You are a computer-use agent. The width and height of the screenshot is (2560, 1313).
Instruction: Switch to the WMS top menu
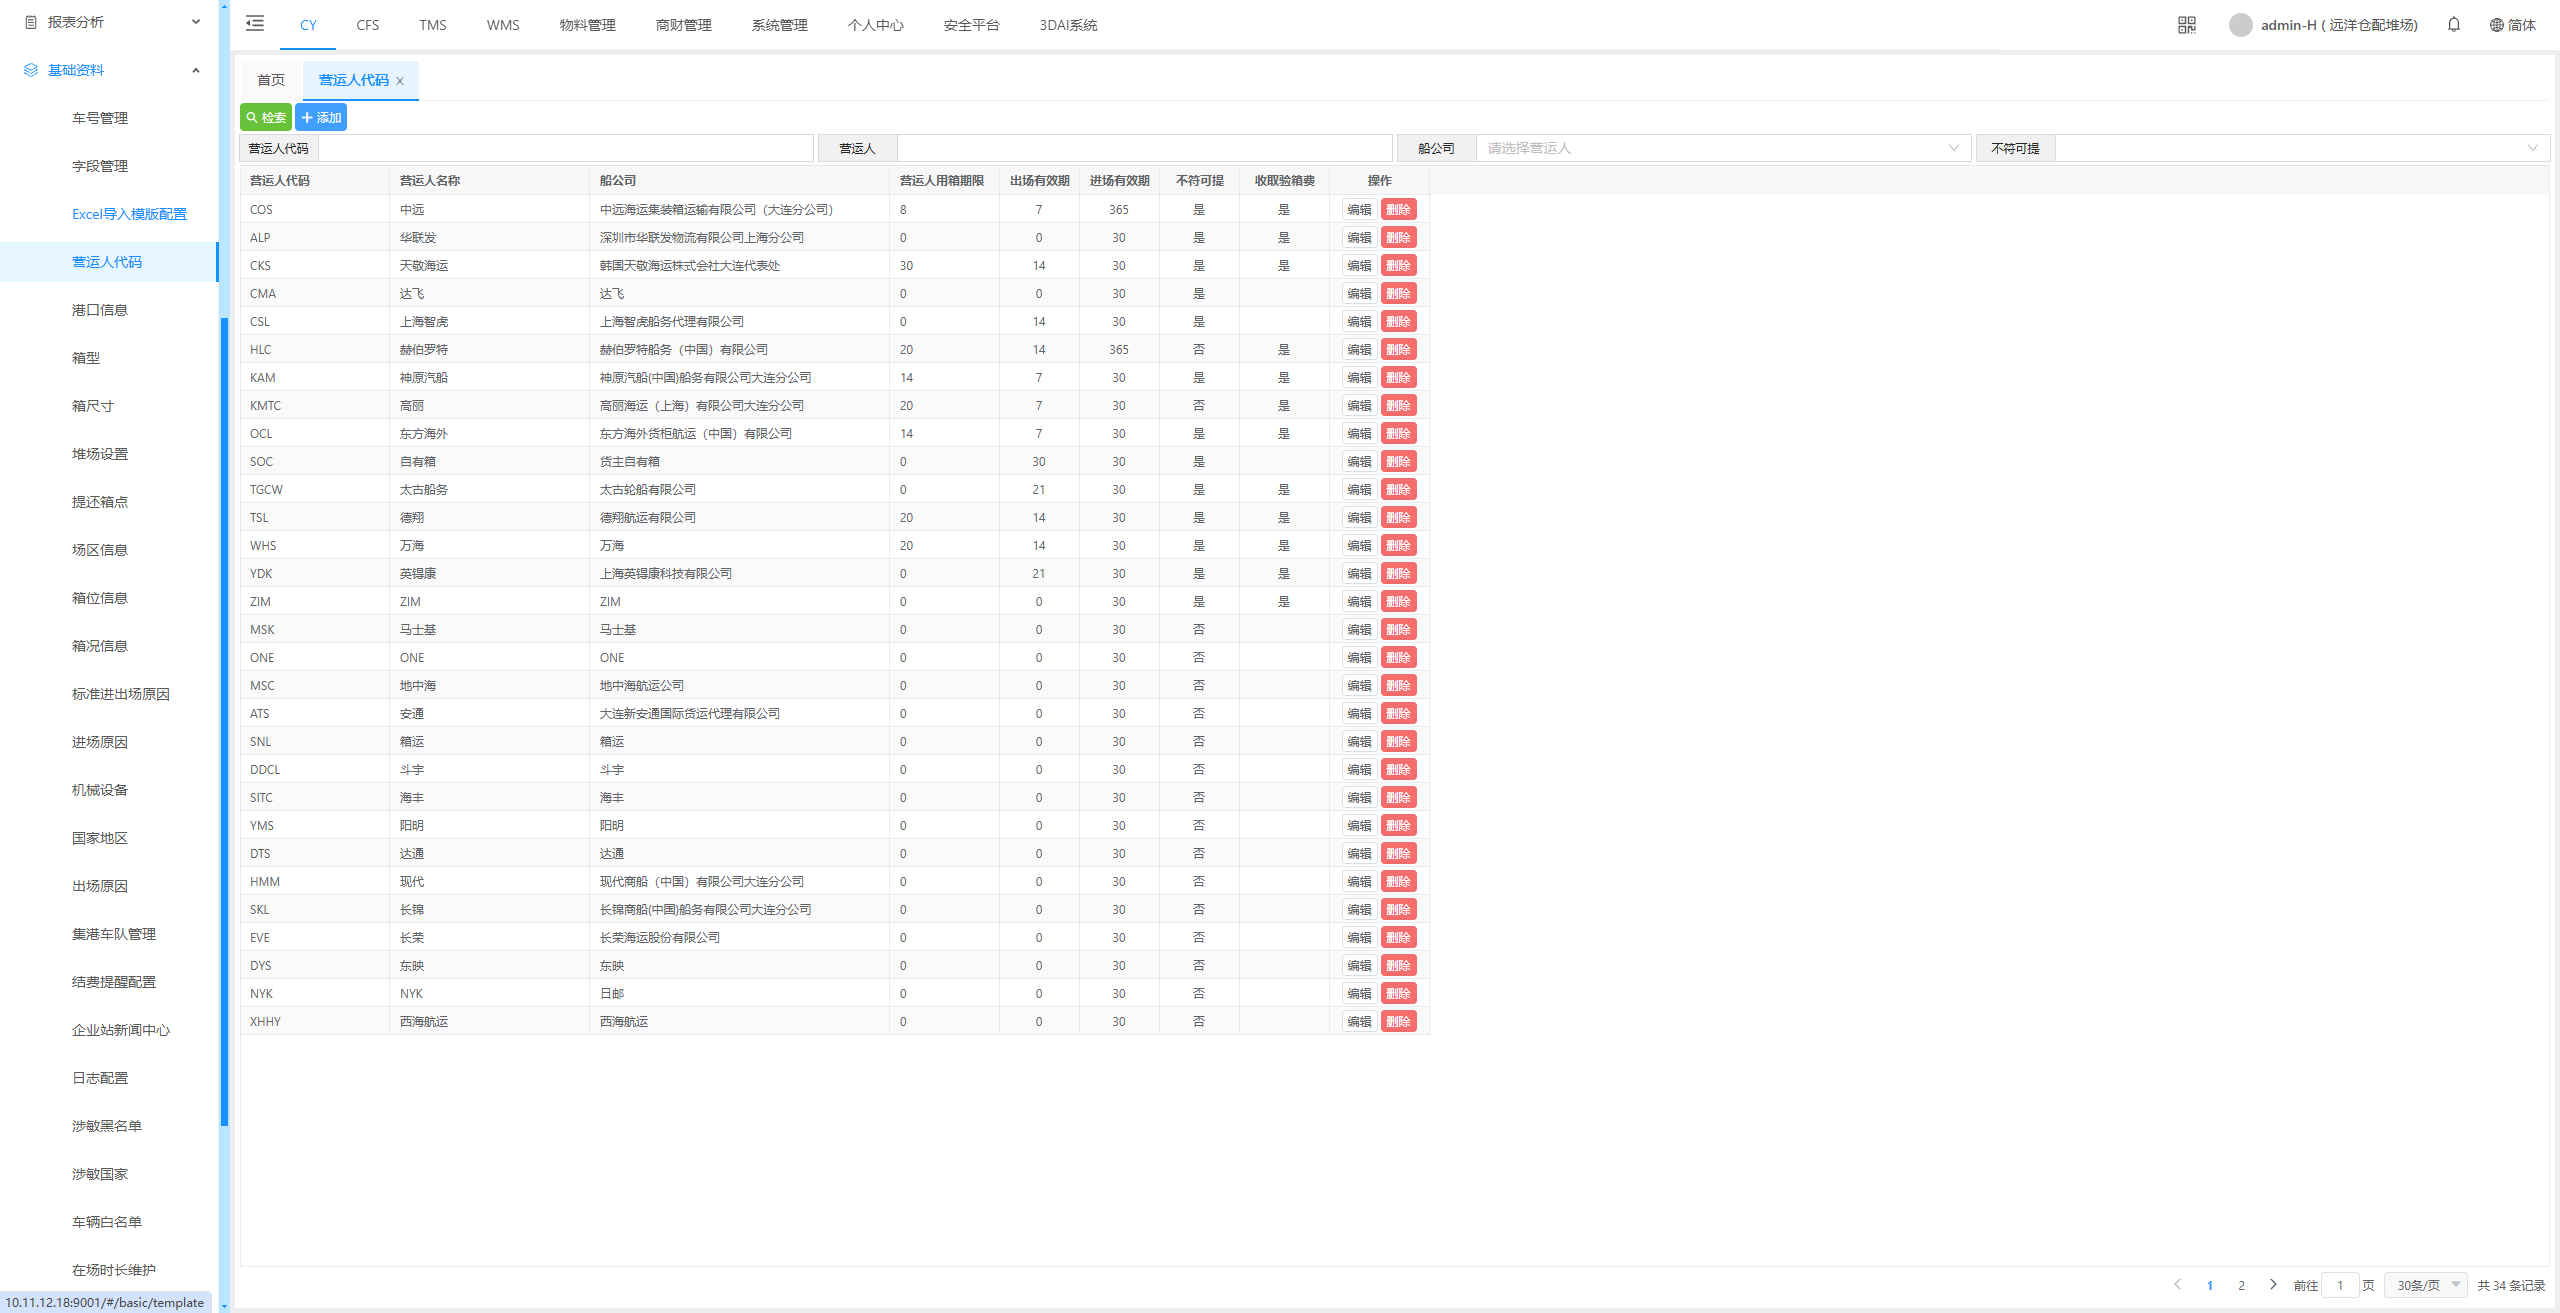(x=503, y=25)
